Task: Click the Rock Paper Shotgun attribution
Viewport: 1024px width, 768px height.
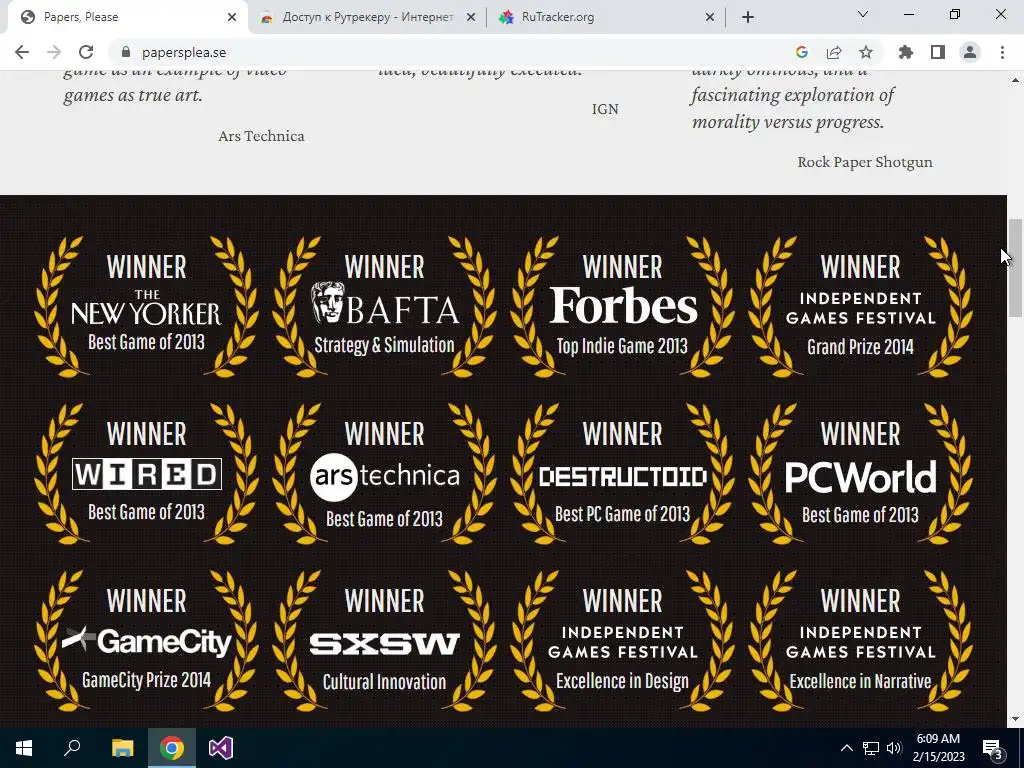Action: [865, 162]
